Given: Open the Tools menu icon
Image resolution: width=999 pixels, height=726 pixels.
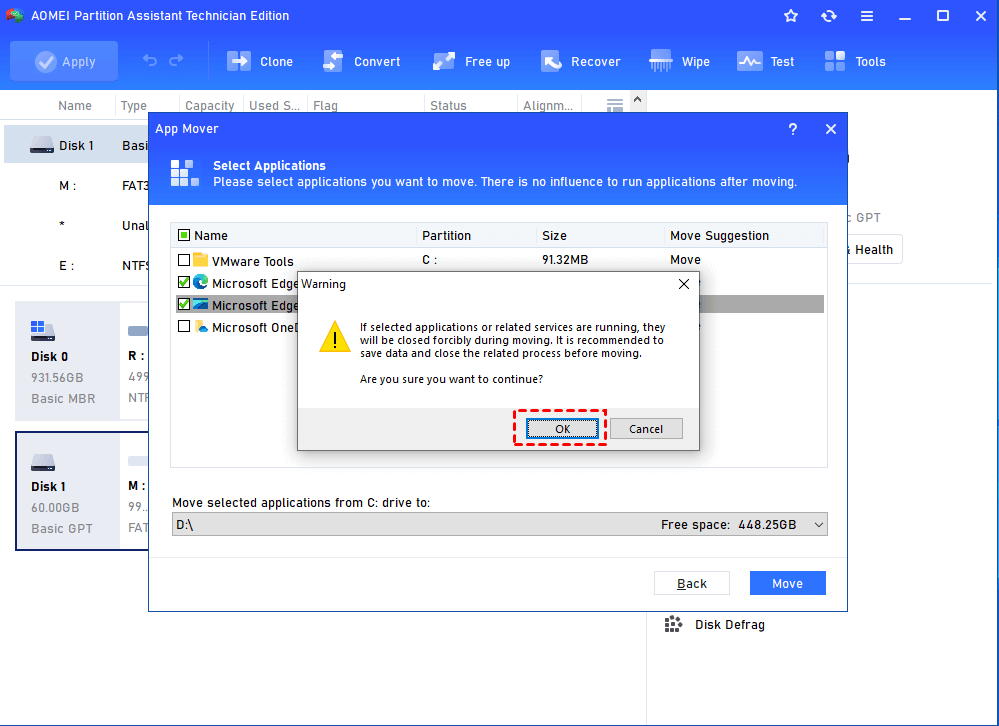Looking at the screenshot, I should 835,61.
